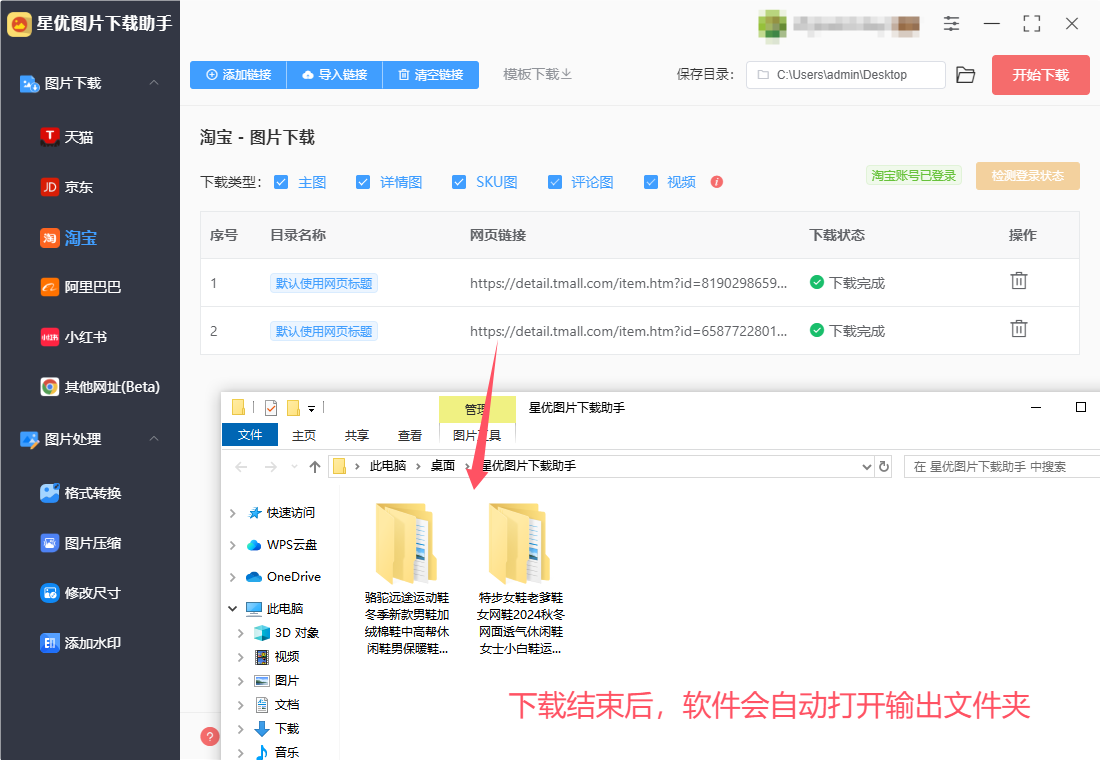Click the 清空链接 button
Image resolution: width=1100 pixels, height=760 pixels.
pyautogui.click(x=431, y=74)
